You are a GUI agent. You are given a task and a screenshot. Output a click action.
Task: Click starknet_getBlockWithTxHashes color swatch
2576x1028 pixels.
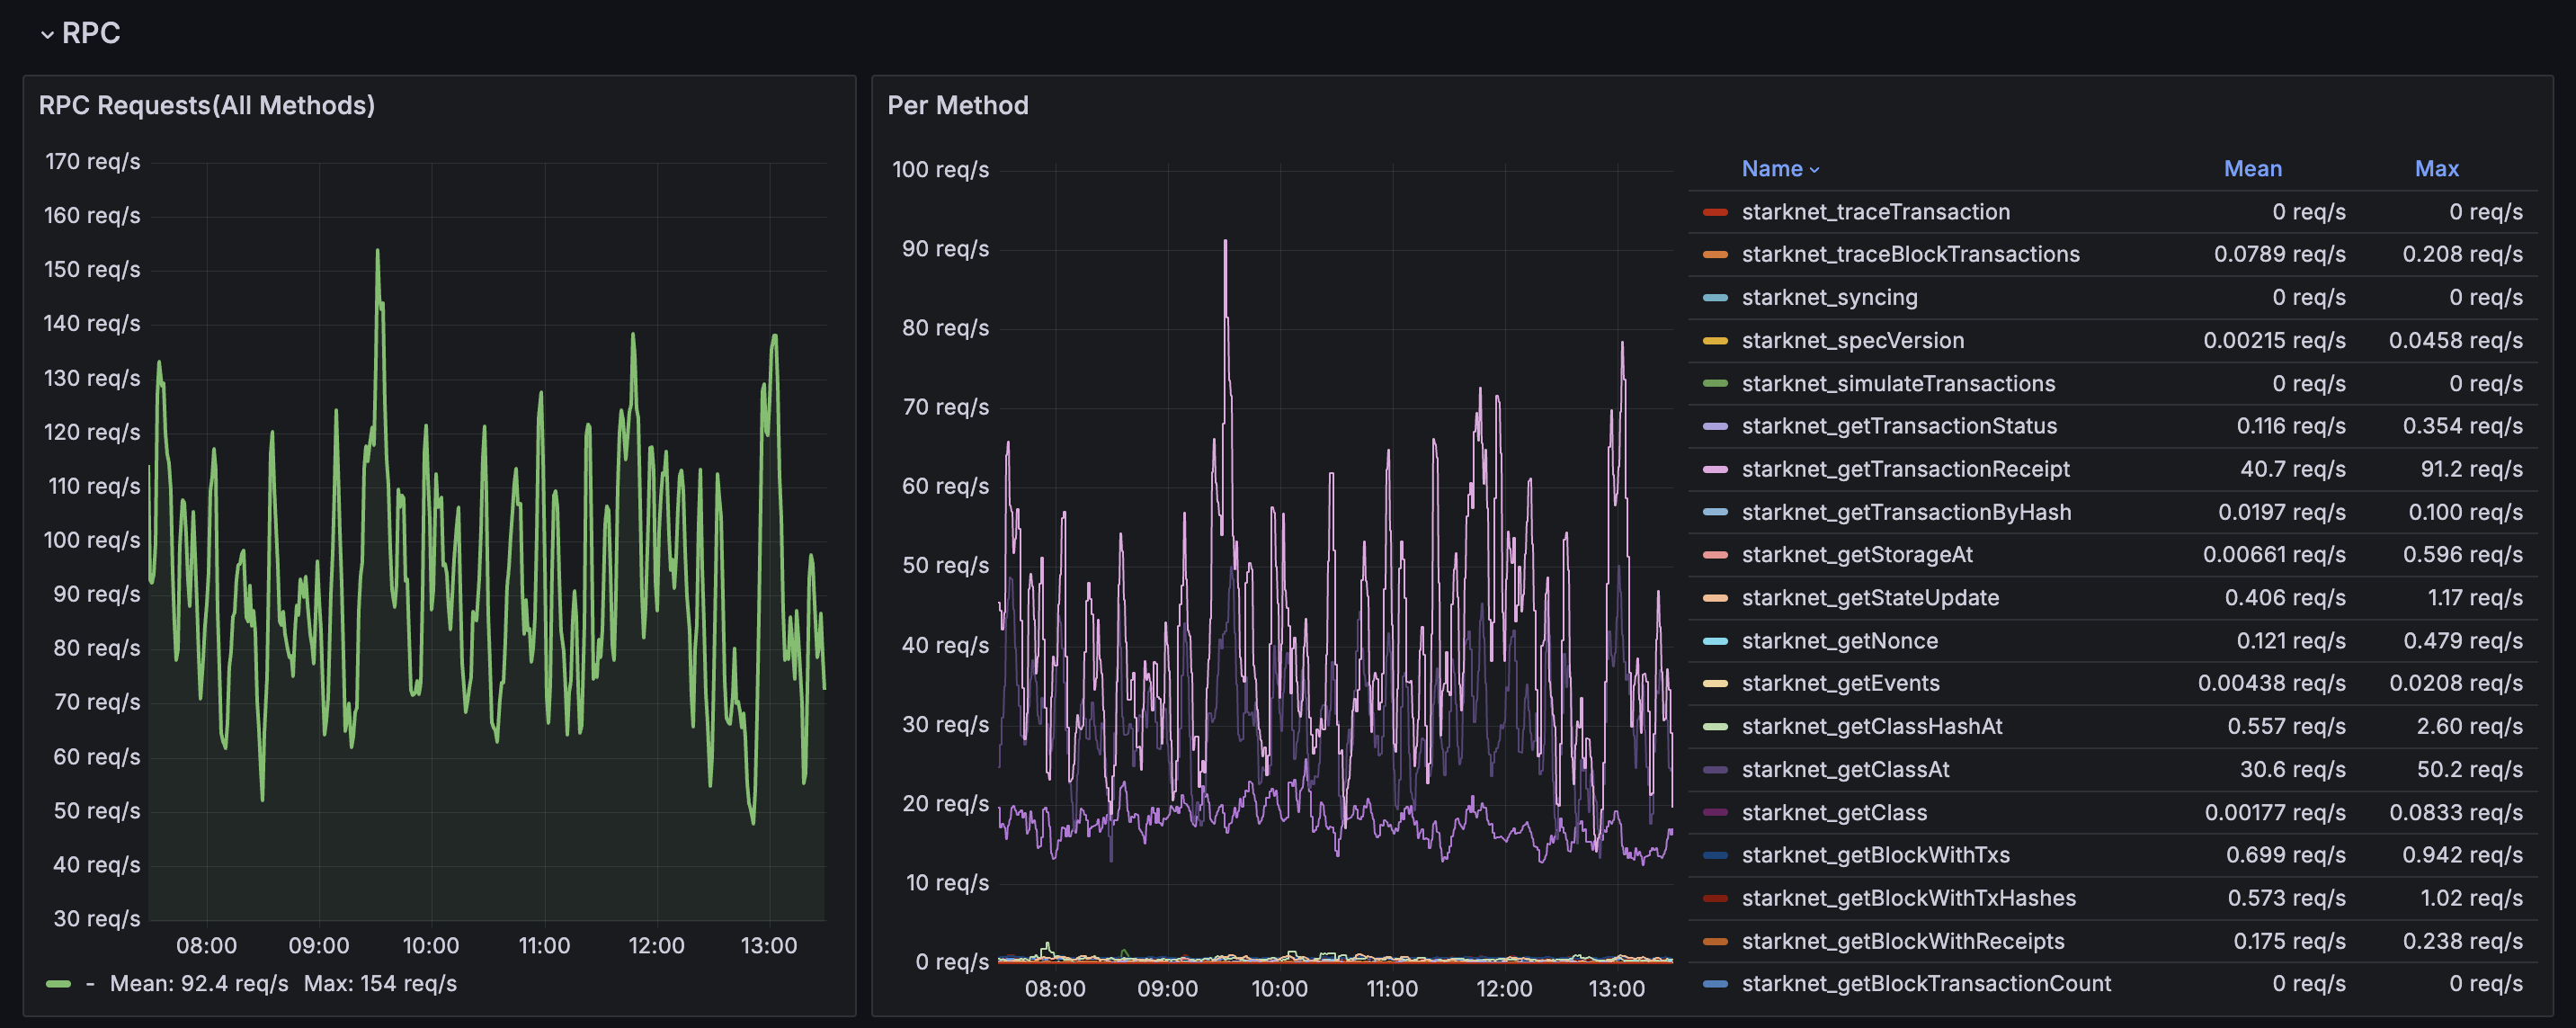click(1715, 898)
